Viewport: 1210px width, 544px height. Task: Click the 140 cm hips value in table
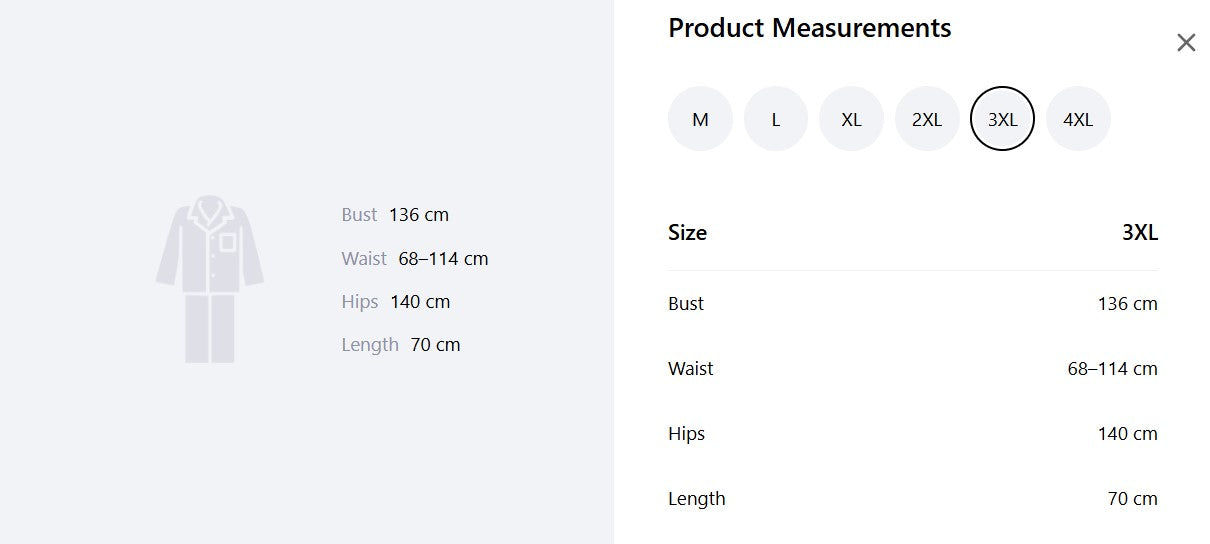1127,433
